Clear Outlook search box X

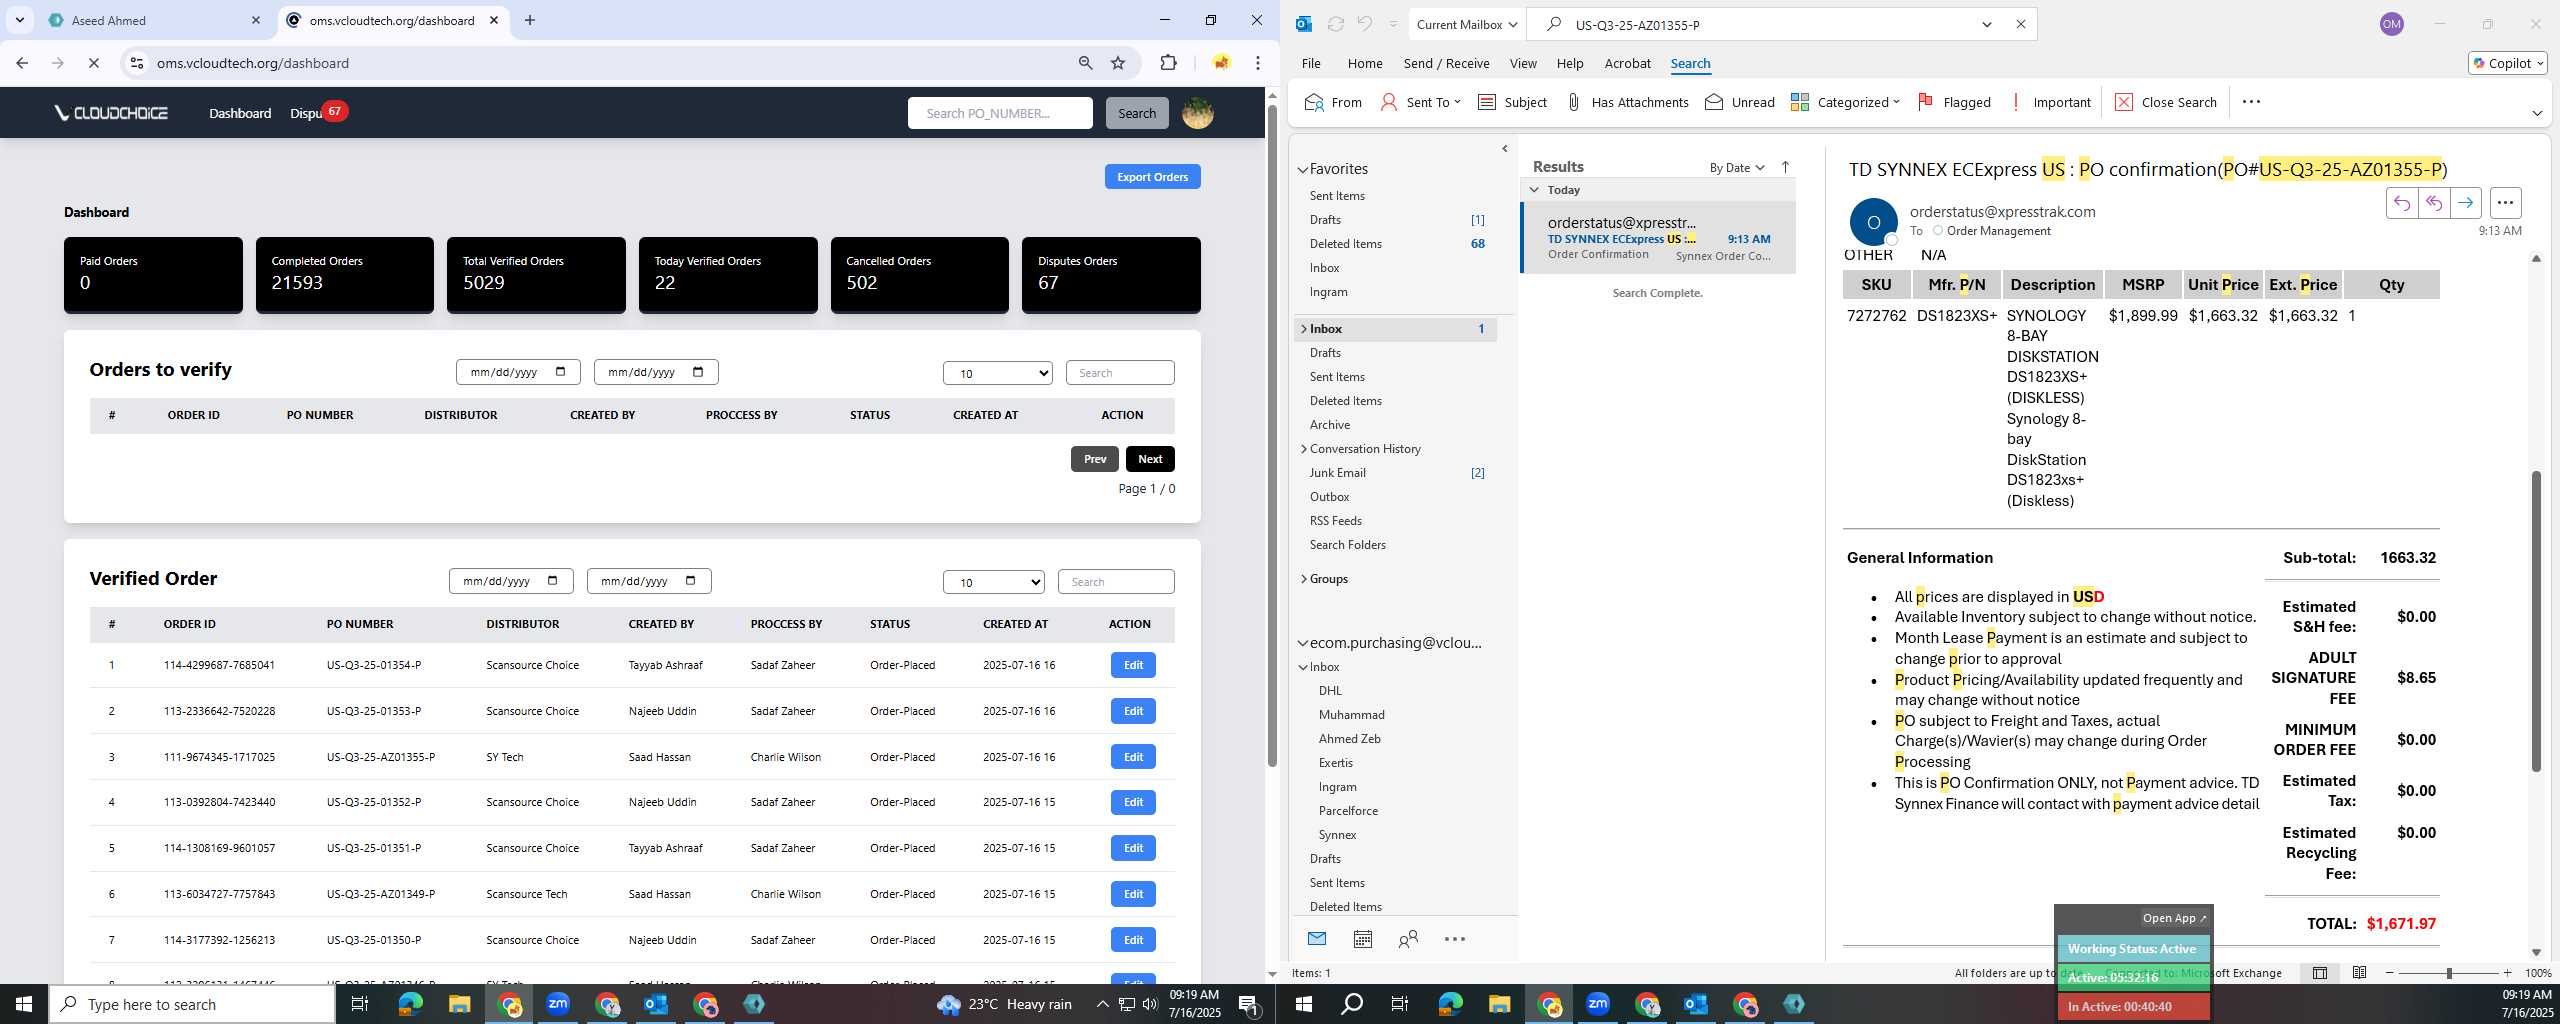pos(2020,24)
